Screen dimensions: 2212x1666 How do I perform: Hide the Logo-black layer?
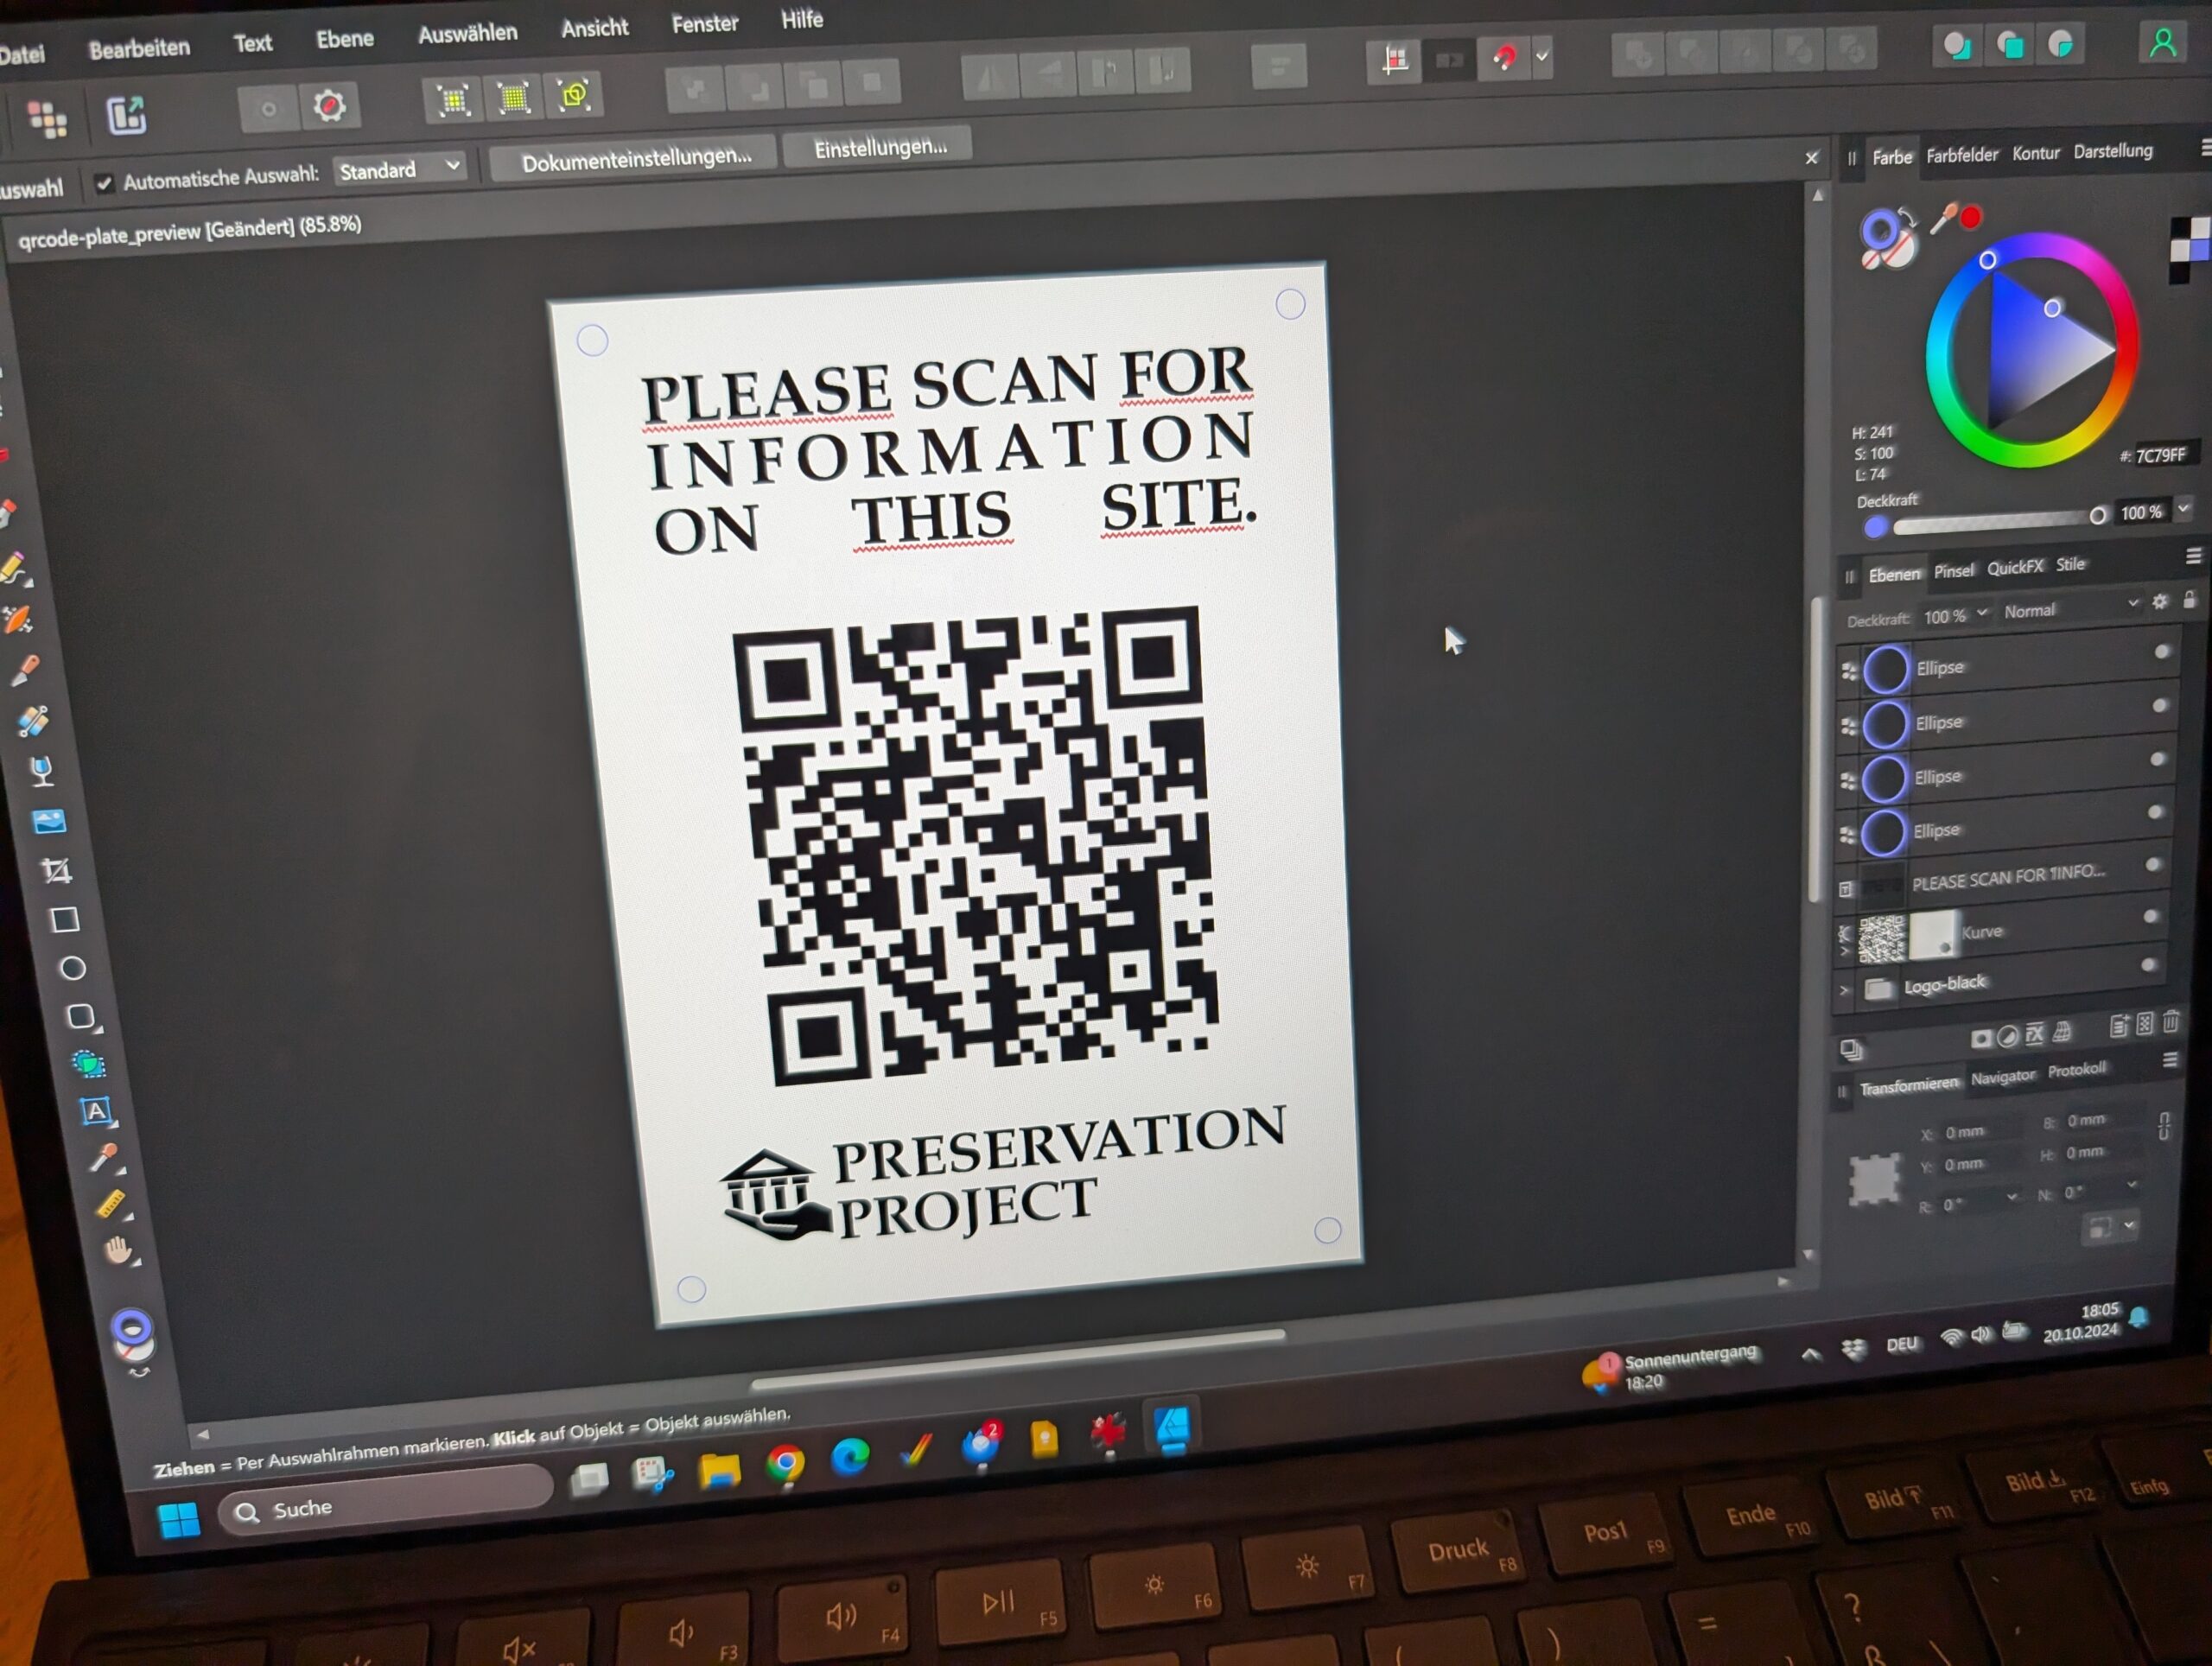[x=2147, y=965]
